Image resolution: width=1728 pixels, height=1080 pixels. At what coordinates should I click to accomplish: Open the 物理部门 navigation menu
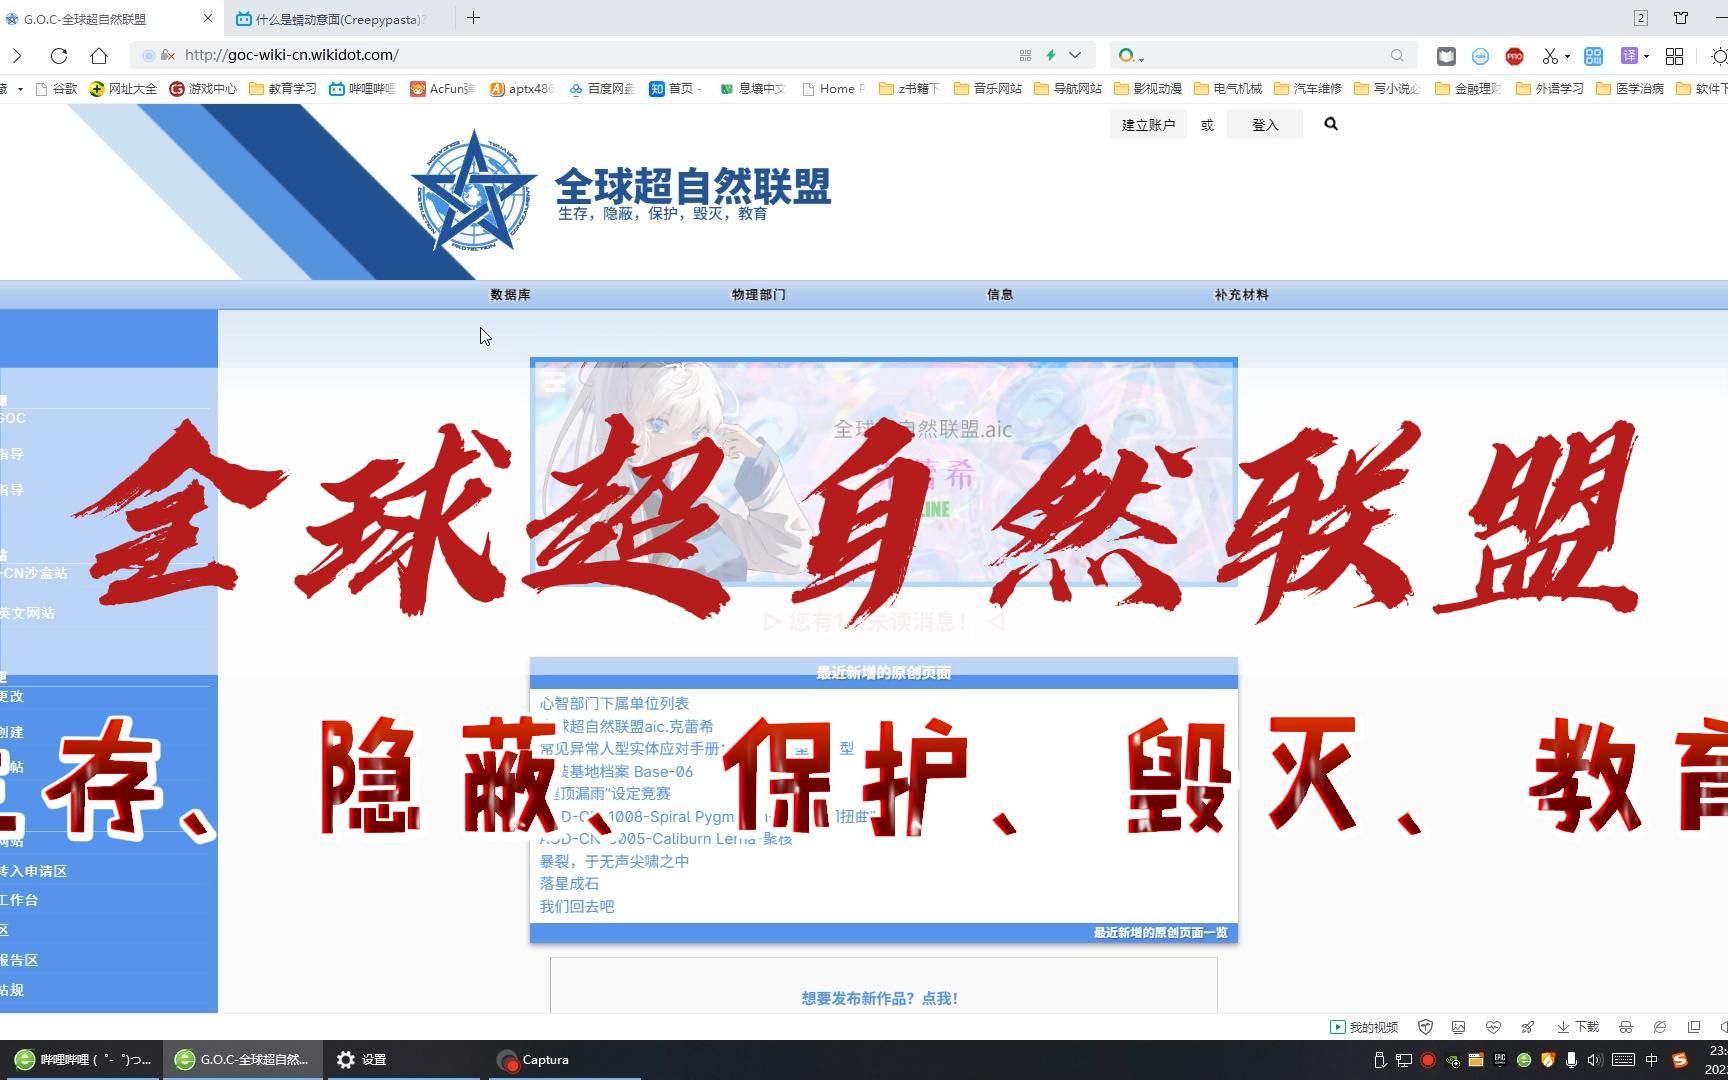coord(759,295)
